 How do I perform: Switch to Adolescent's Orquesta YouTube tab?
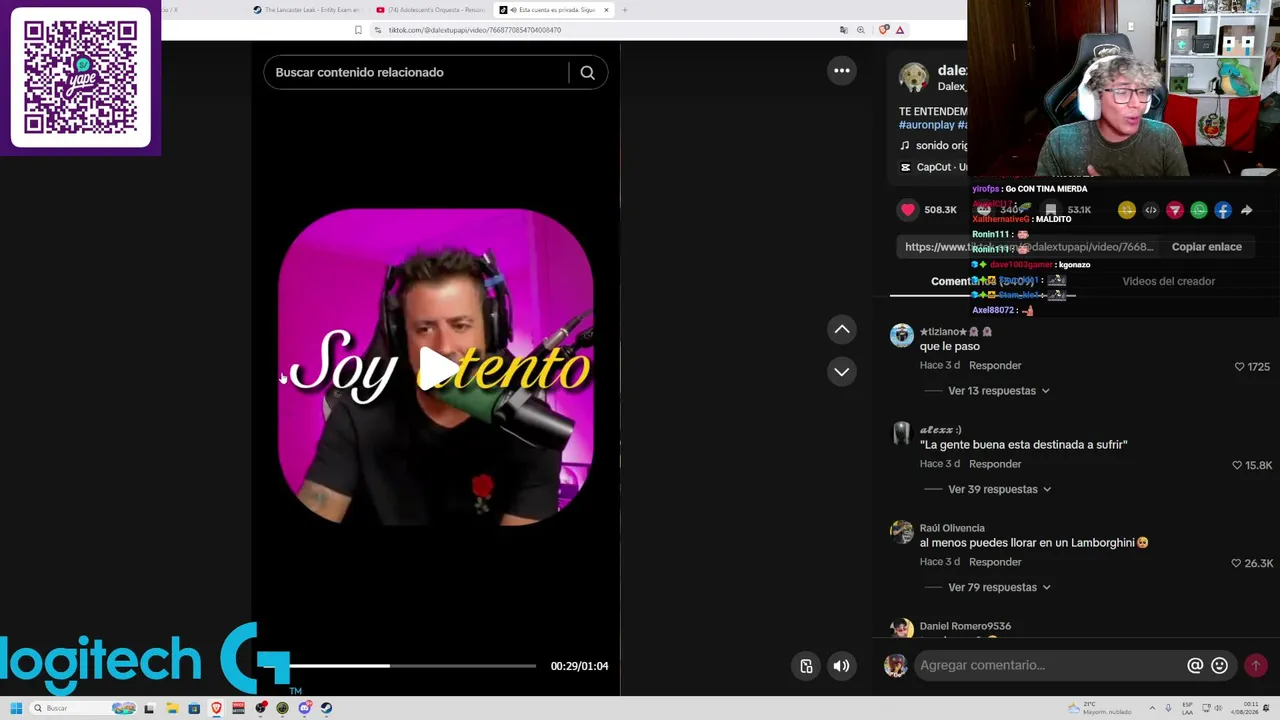(430, 10)
